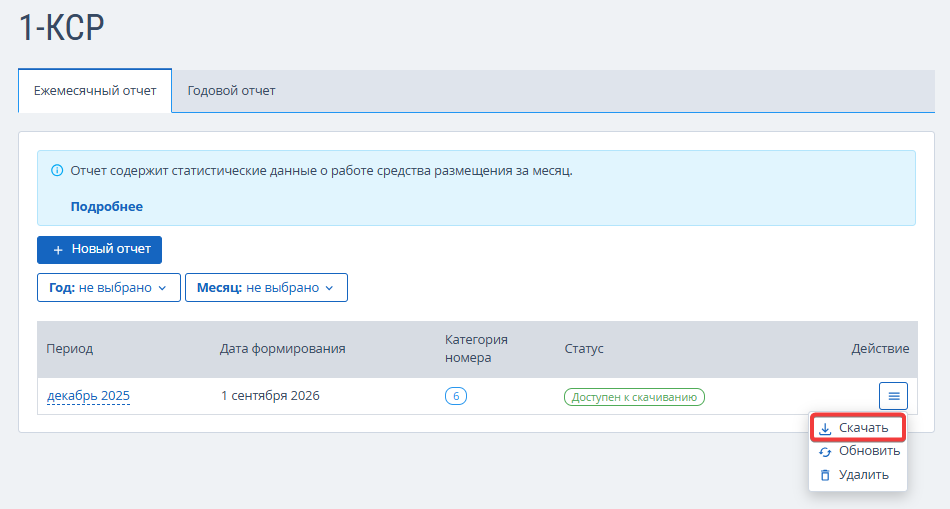Screen dimensions: 950x509
Task: Open the hamburger action menu button
Action: pyautogui.click(x=893, y=396)
